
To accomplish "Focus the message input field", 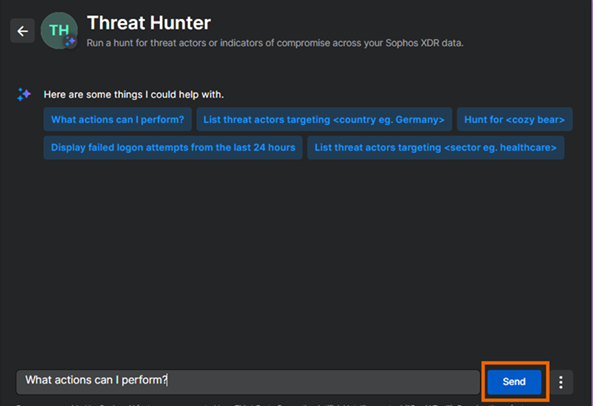I will point(248,382).
